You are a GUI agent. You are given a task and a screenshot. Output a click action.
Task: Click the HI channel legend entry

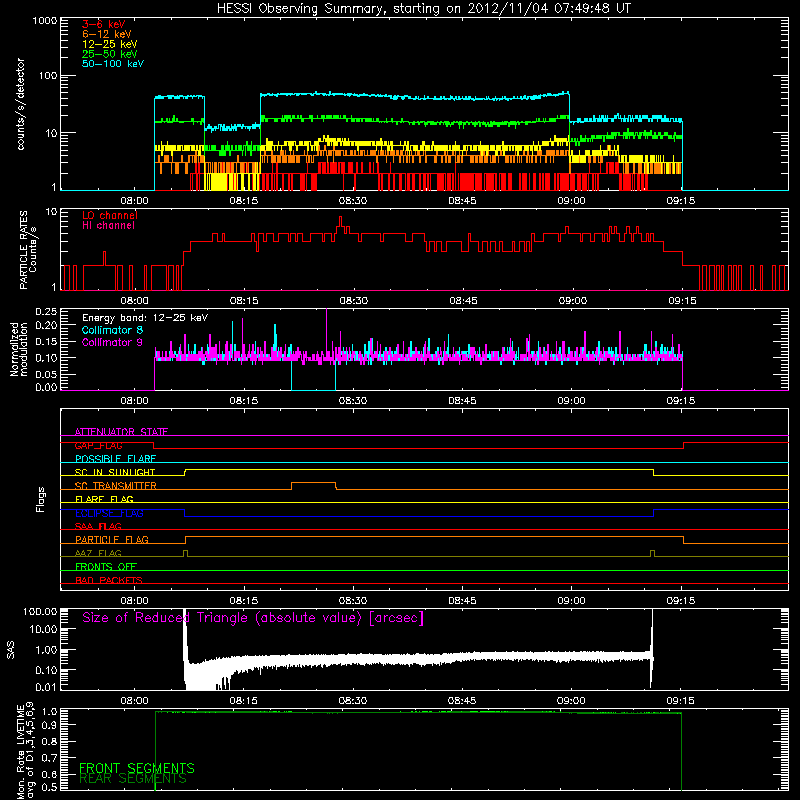pyautogui.click(x=108, y=226)
